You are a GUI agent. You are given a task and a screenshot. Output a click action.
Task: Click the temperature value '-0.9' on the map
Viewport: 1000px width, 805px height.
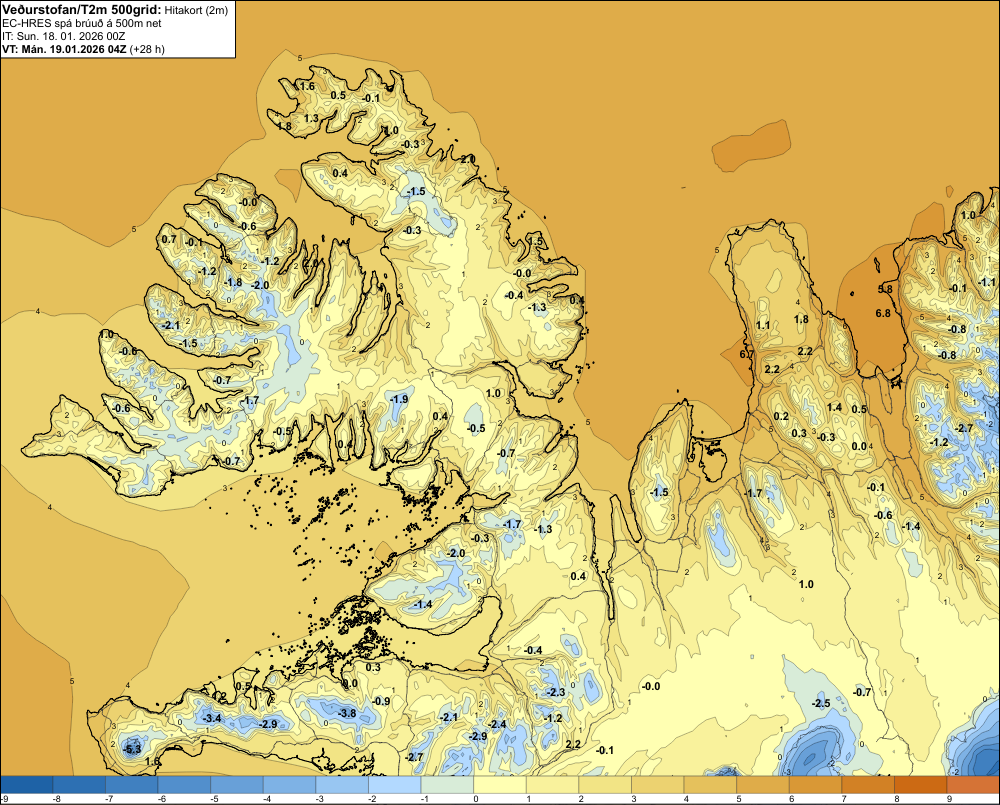click(381, 701)
